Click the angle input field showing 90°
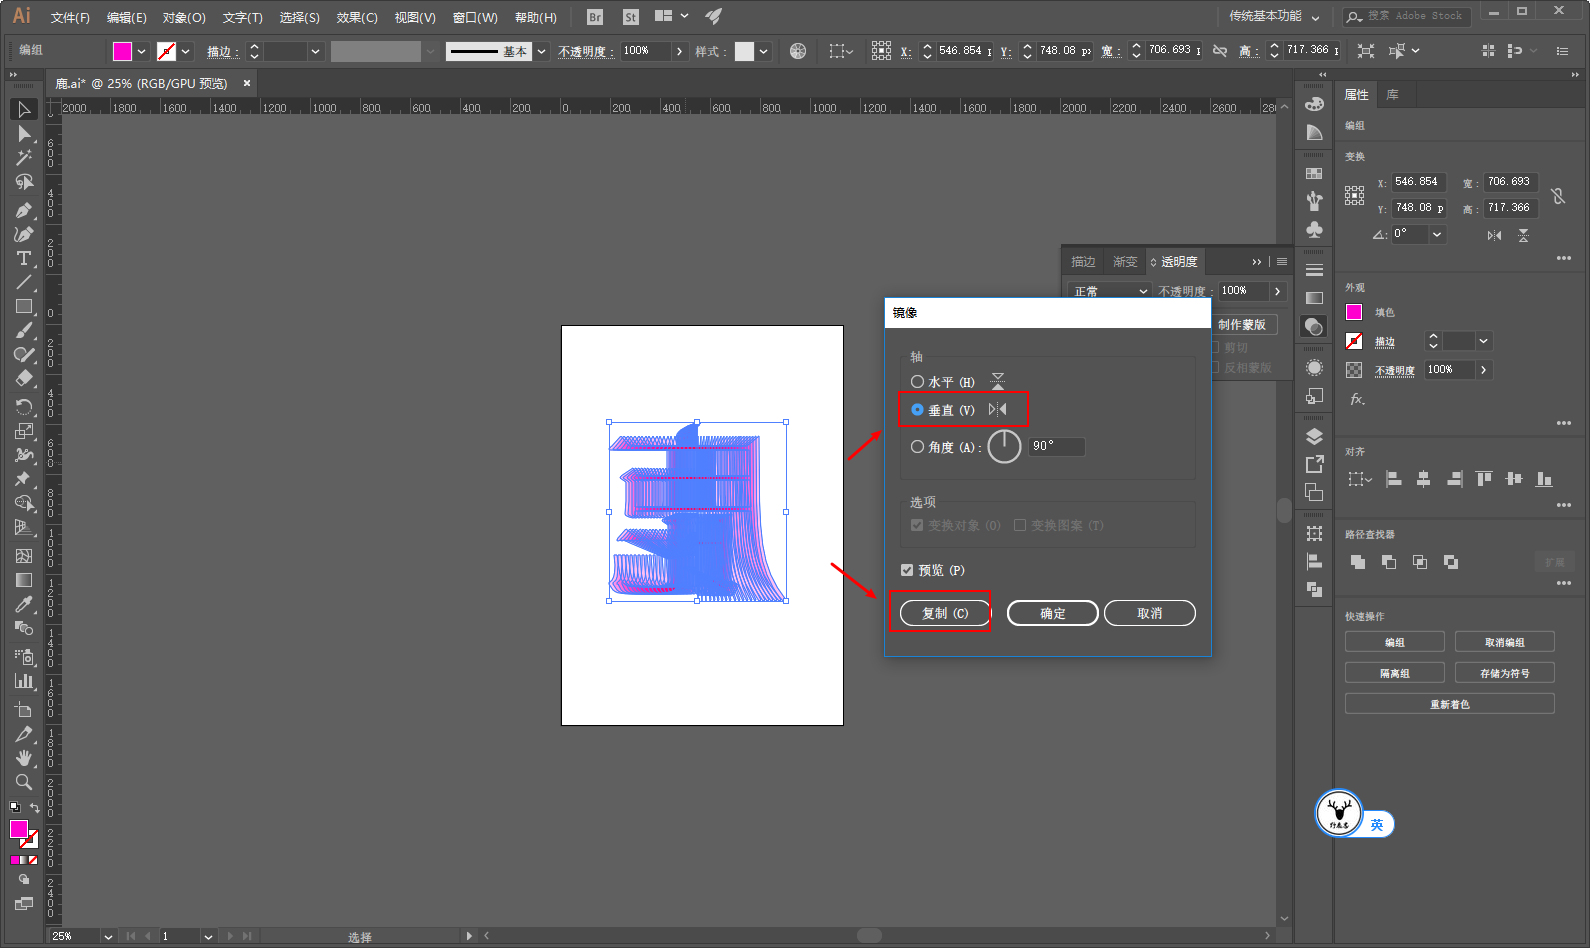1590x948 pixels. [x=1056, y=446]
